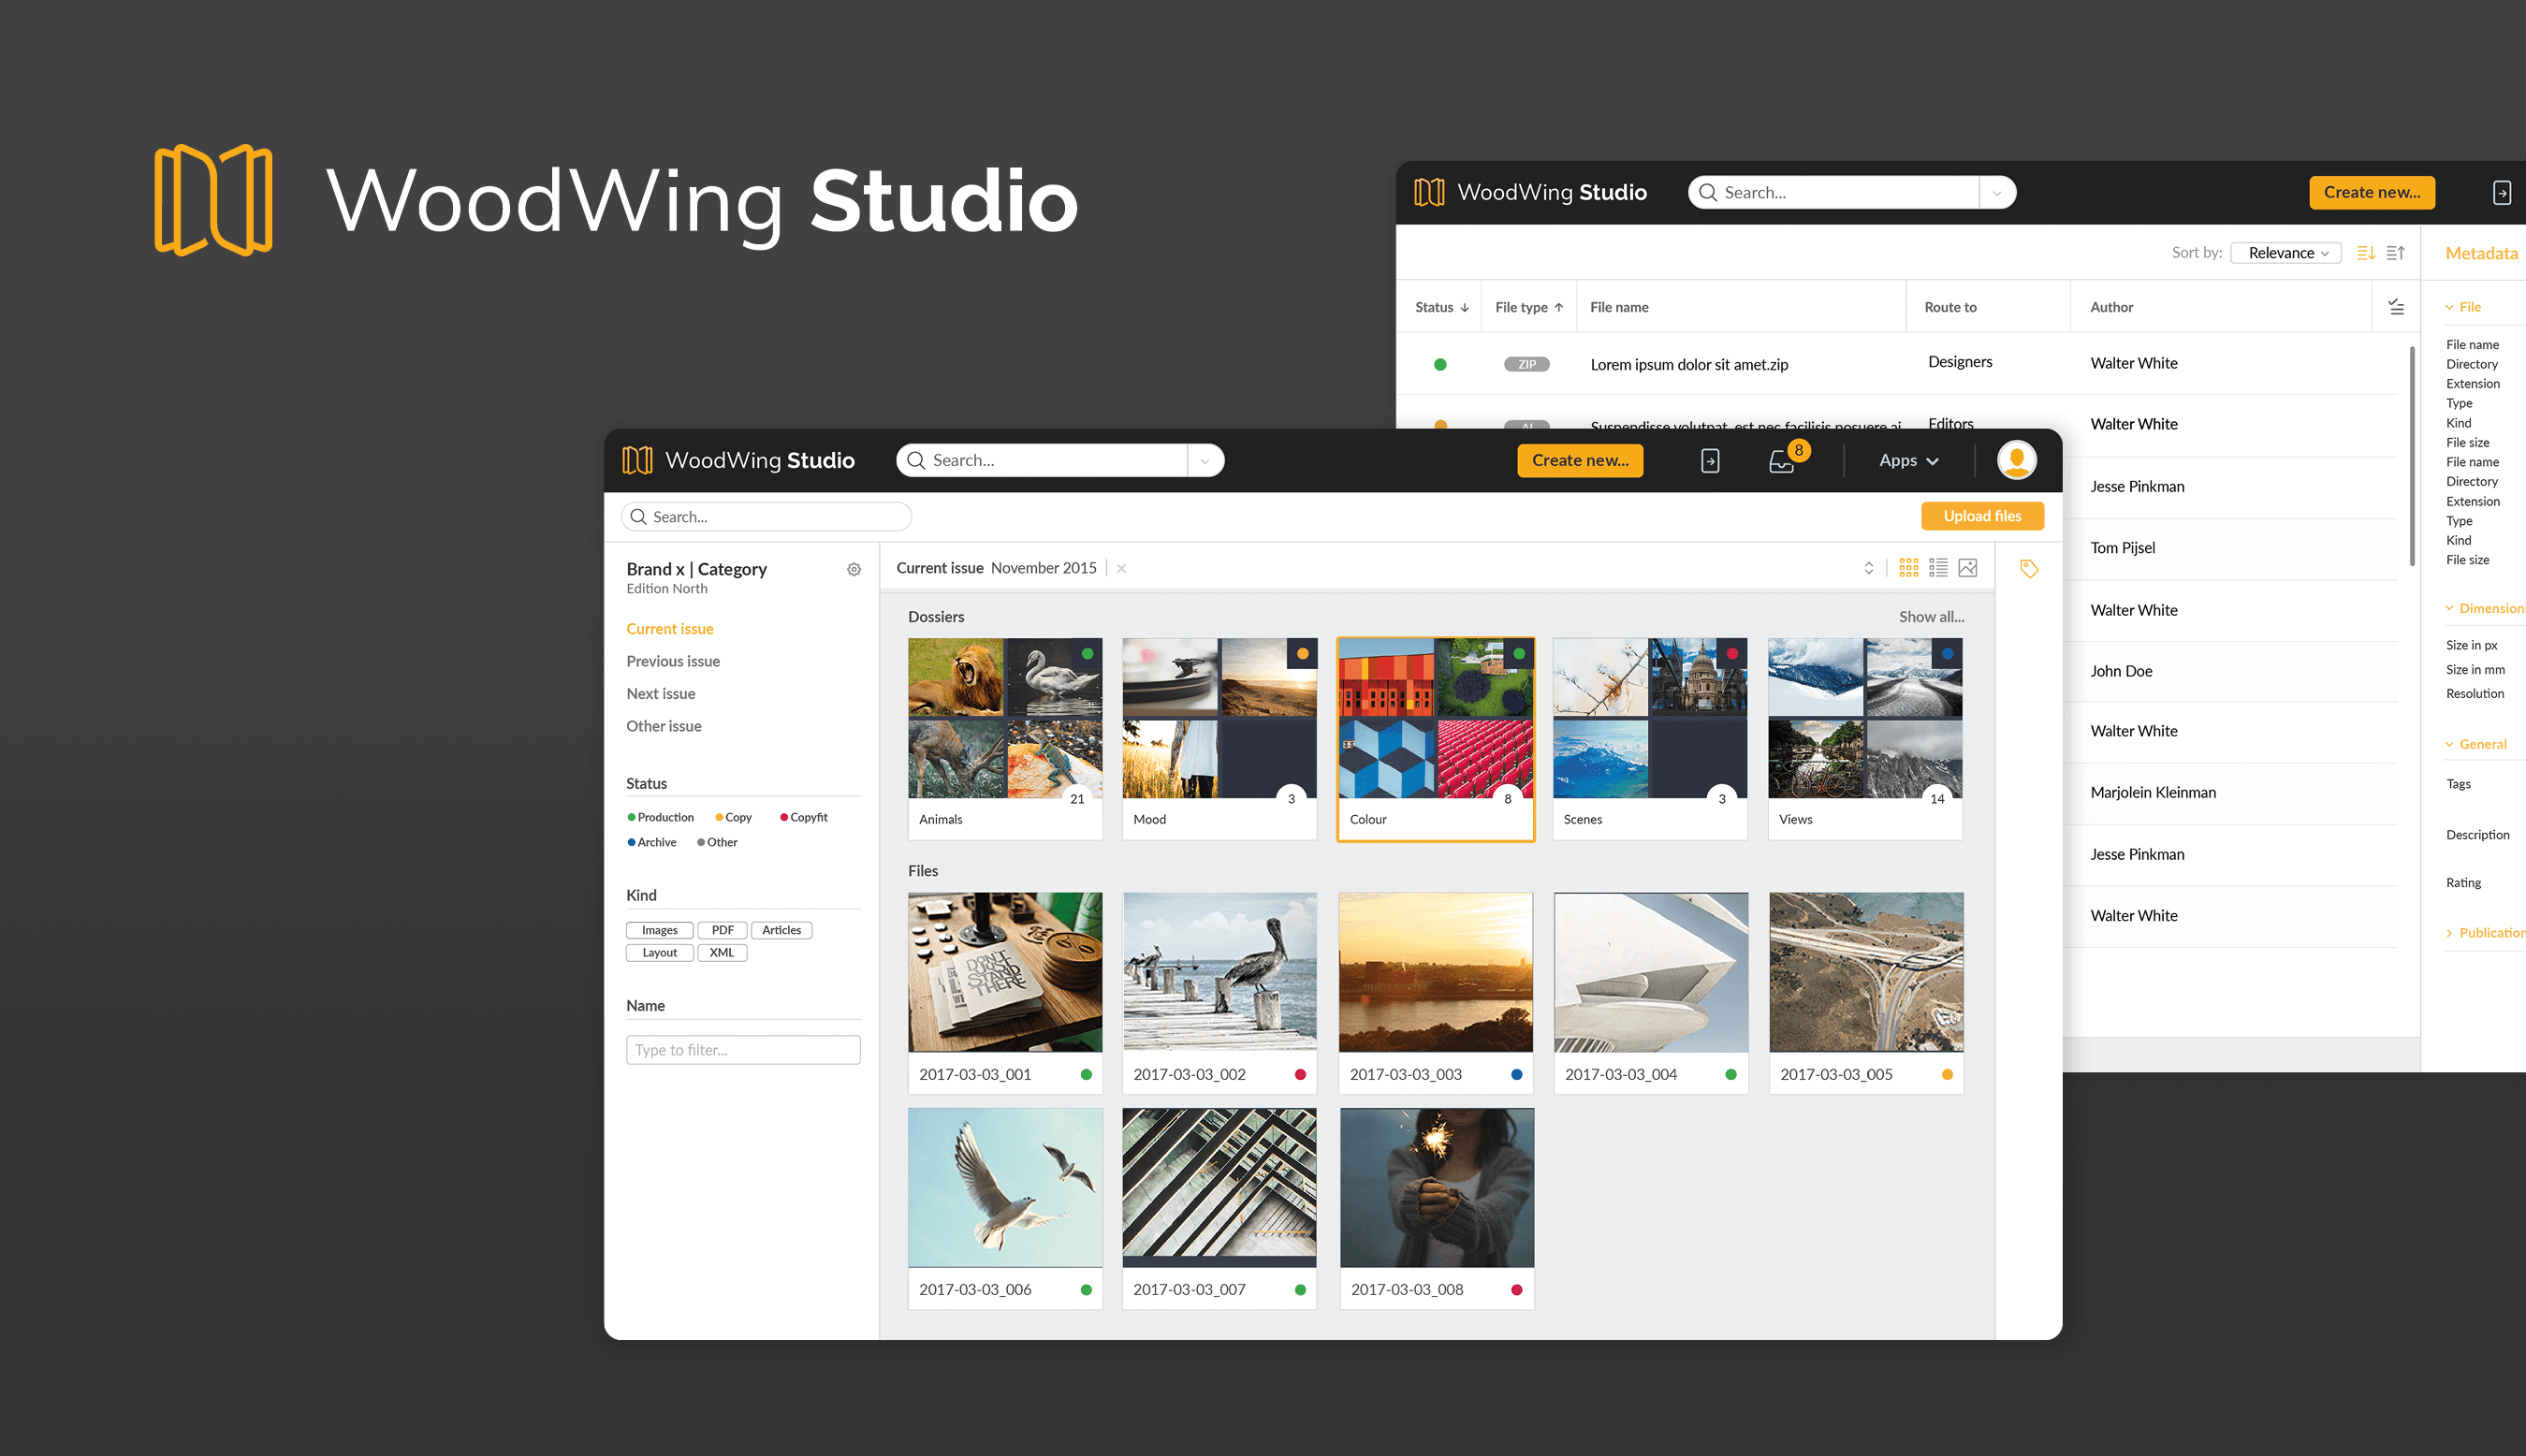
Task: Click green status dot of Lorem ipsum row
Action: pos(1440,364)
